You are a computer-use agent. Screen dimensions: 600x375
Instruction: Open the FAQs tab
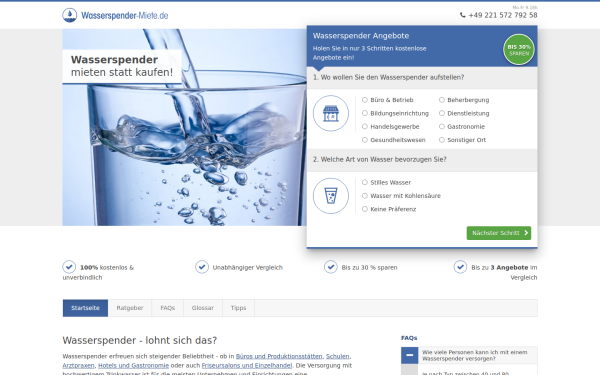click(168, 308)
